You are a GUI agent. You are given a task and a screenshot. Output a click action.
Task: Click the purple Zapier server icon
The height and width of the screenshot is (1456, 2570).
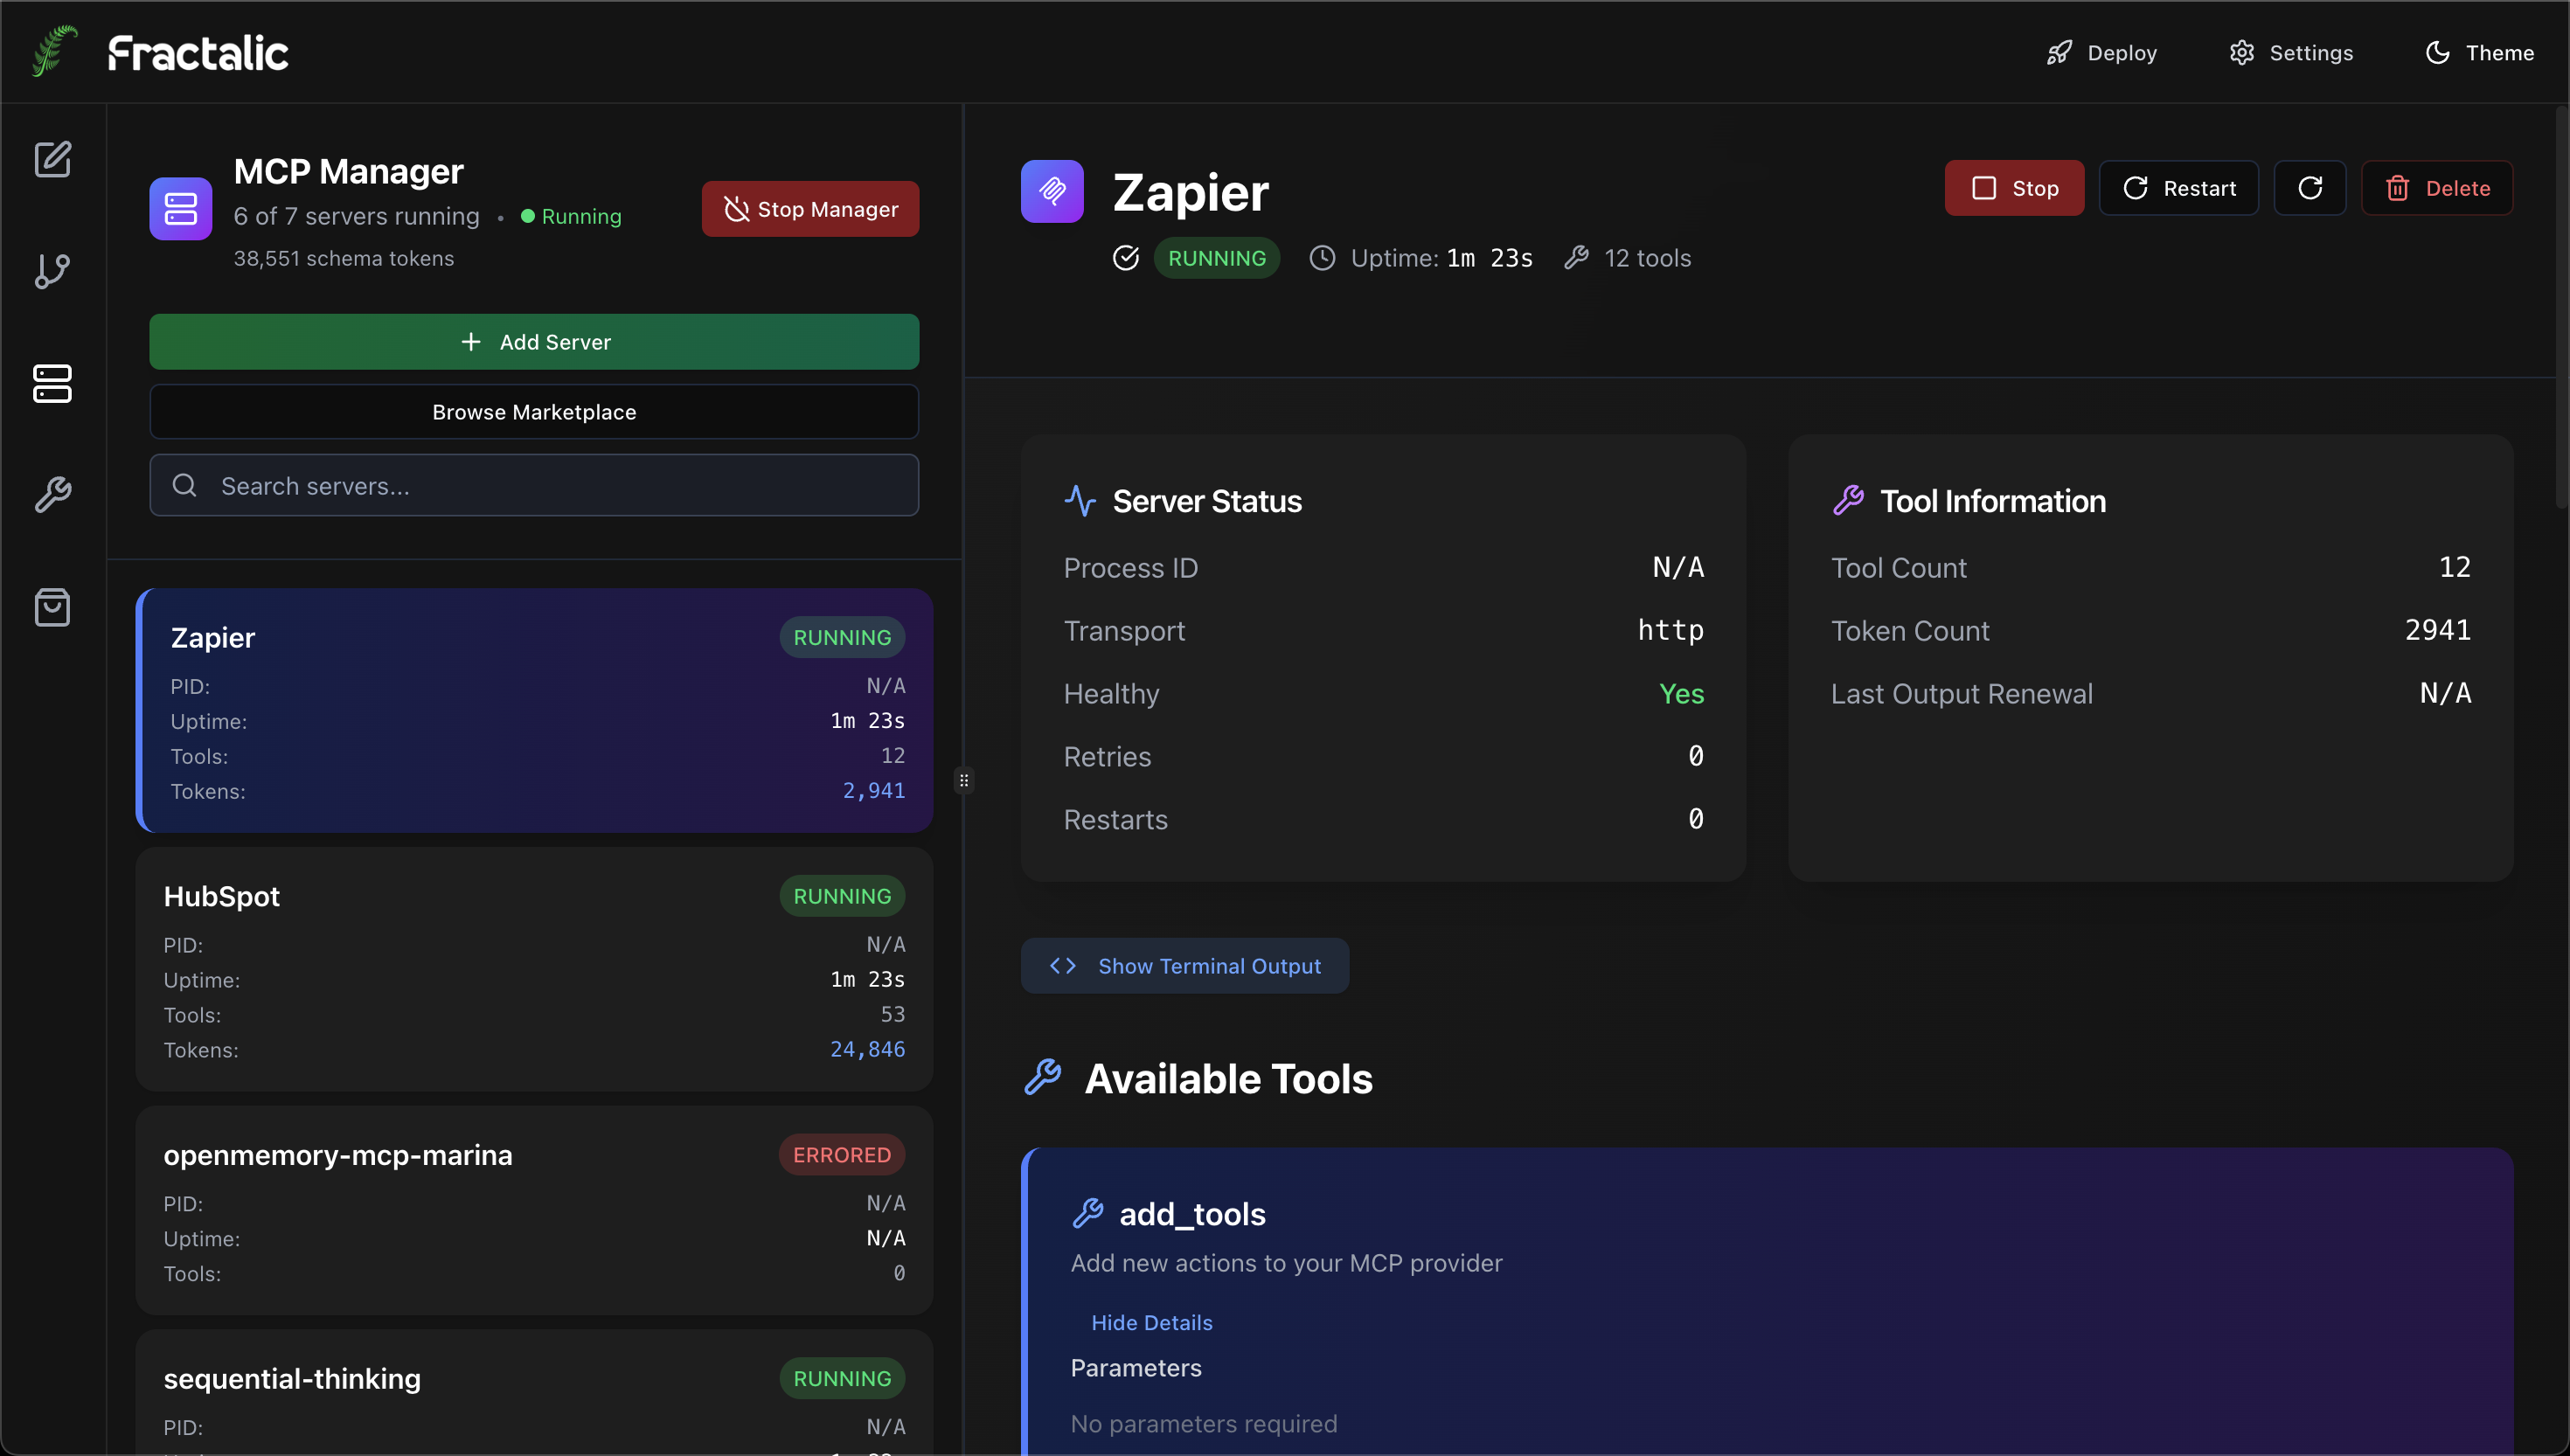coord(1052,191)
